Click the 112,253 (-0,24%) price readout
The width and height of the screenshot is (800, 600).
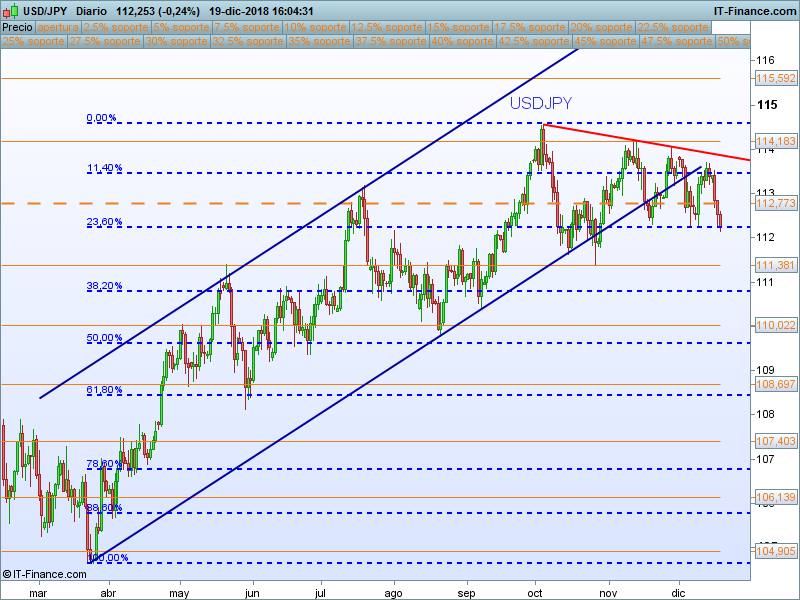click(158, 11)
